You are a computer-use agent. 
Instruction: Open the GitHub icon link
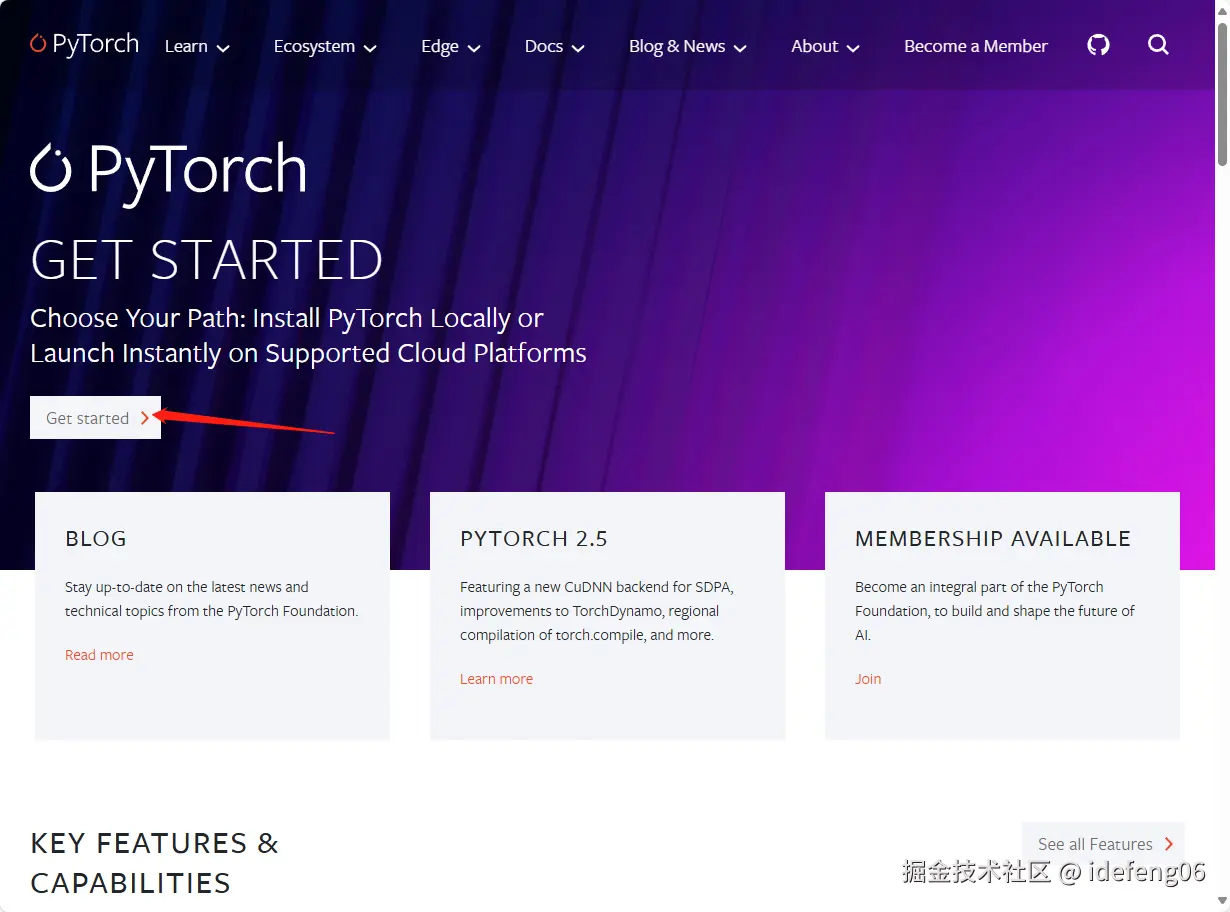tap(1098, 45)
